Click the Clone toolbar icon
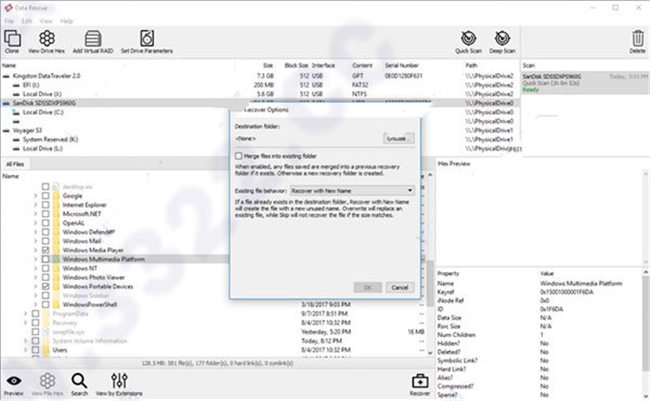This screenshot has height=401, width=650. pos(12,41)
